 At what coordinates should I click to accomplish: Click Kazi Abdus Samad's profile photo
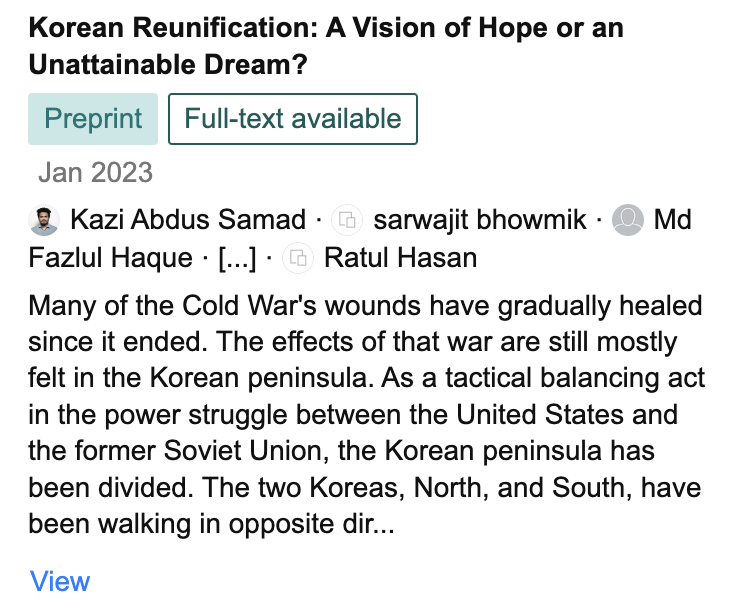[x=45, y=220]
